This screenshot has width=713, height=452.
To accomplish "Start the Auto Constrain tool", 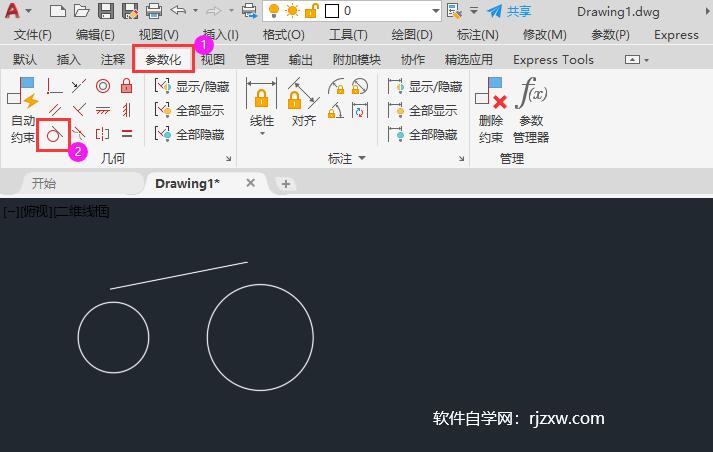I will pyautogui.click(x=22, y=110).
